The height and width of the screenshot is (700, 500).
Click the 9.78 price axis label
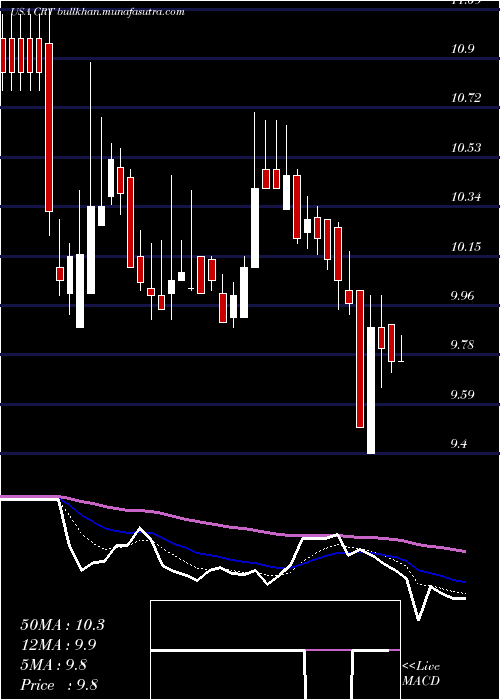(x=464, y=345)
